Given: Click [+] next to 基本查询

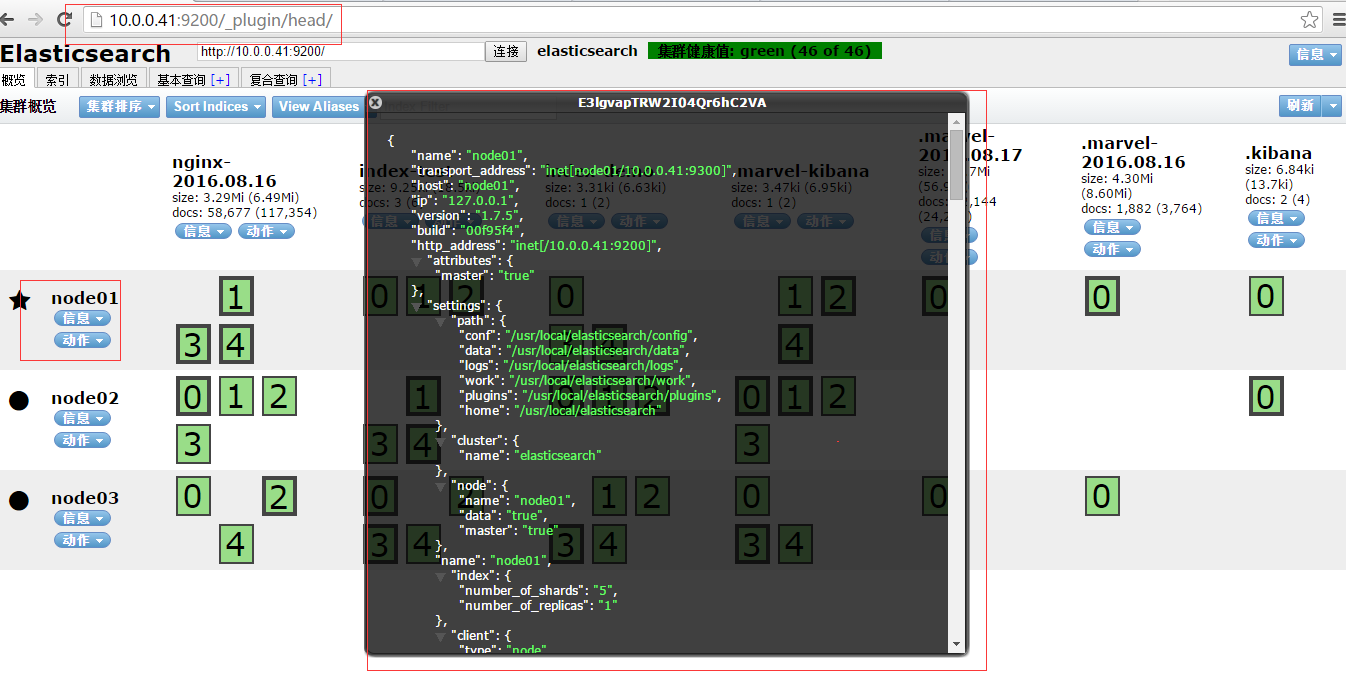Looking at the screenshot, I should point(220,80).
